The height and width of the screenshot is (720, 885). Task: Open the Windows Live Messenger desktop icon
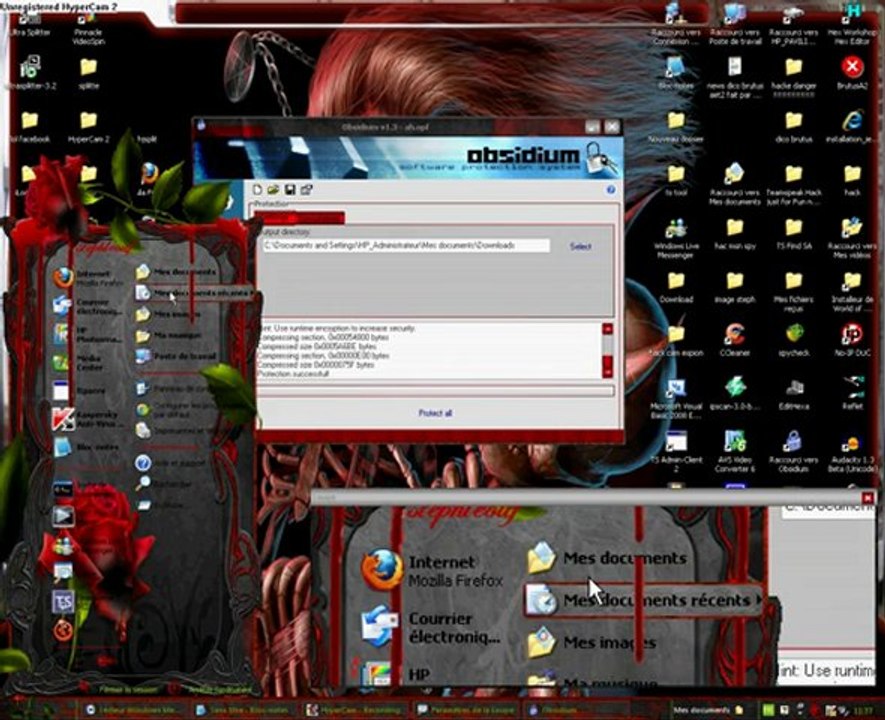[x=676, y=239]
